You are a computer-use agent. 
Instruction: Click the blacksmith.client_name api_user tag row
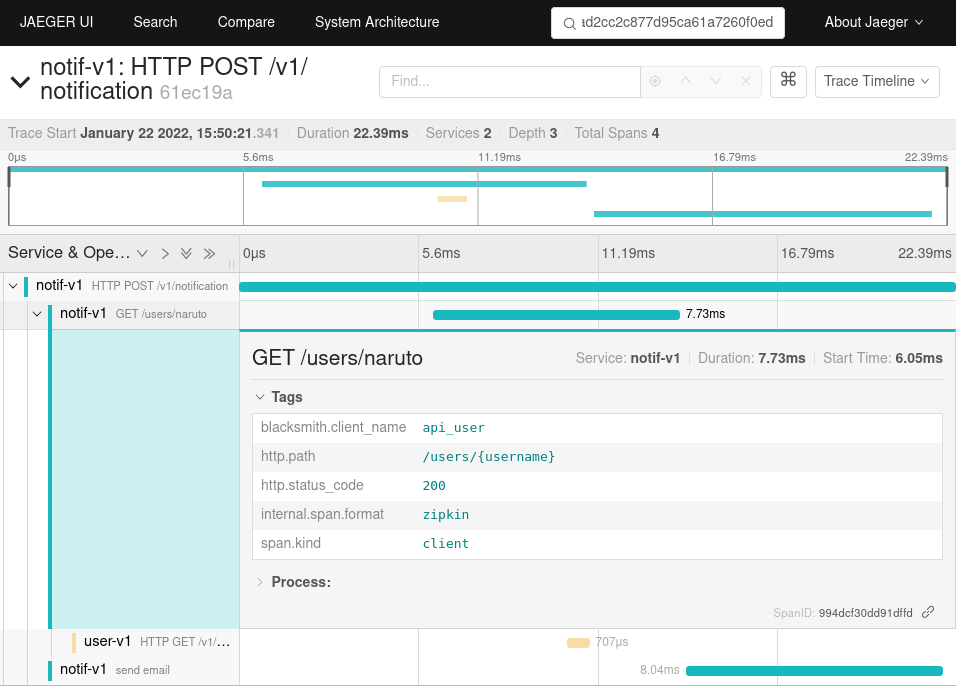click(597, 428)
